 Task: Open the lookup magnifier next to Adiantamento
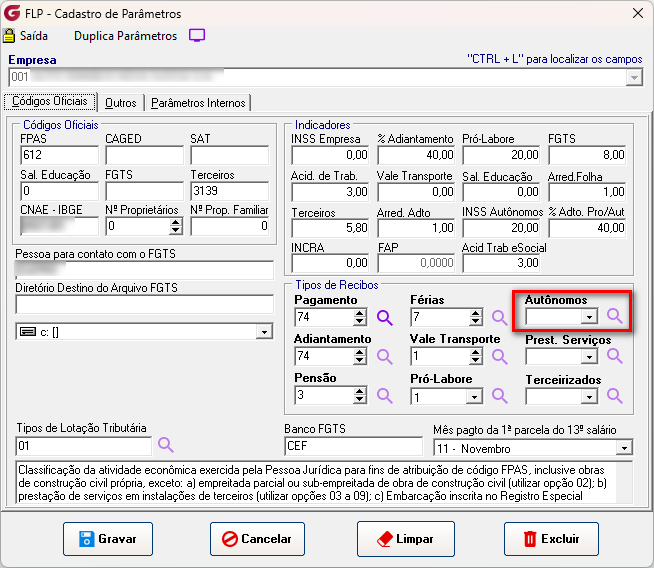click(x=385, y=357)
